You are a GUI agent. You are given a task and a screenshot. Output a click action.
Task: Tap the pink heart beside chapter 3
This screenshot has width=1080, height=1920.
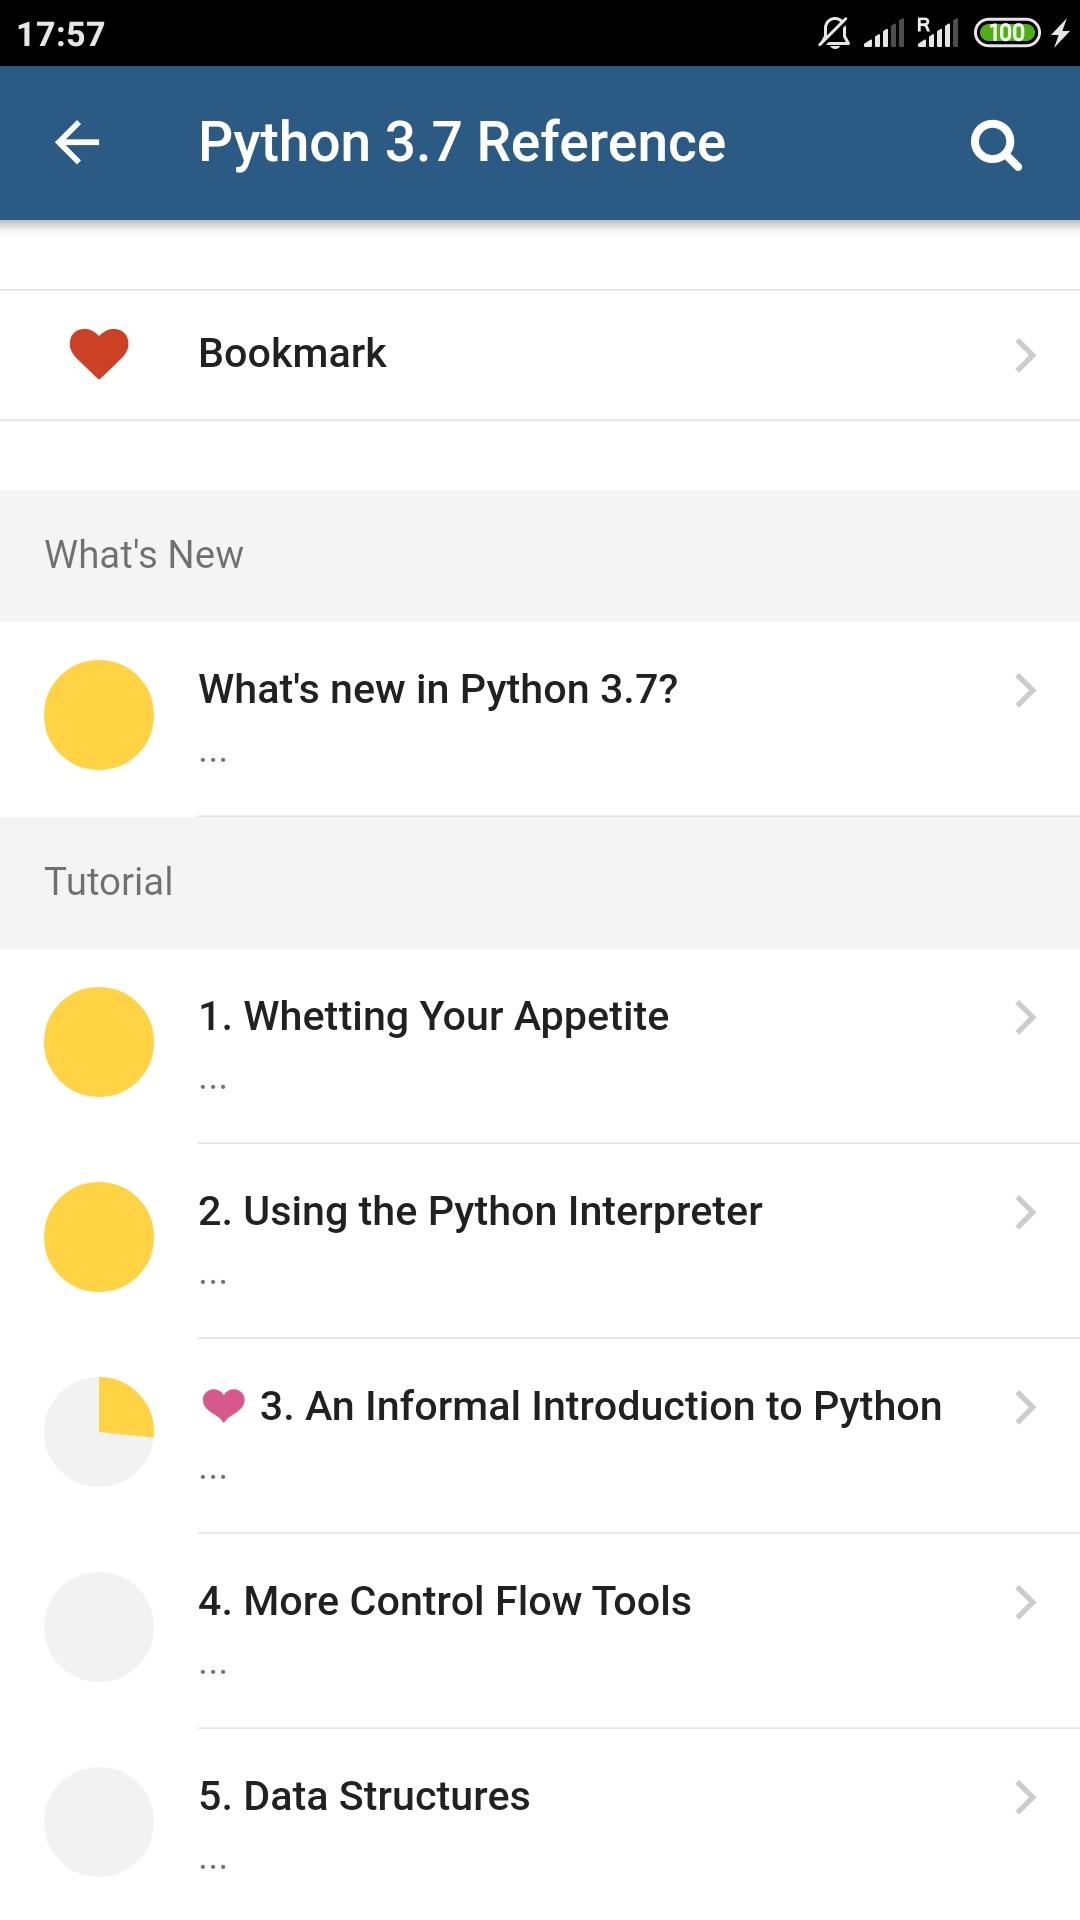click(223, 1405)
